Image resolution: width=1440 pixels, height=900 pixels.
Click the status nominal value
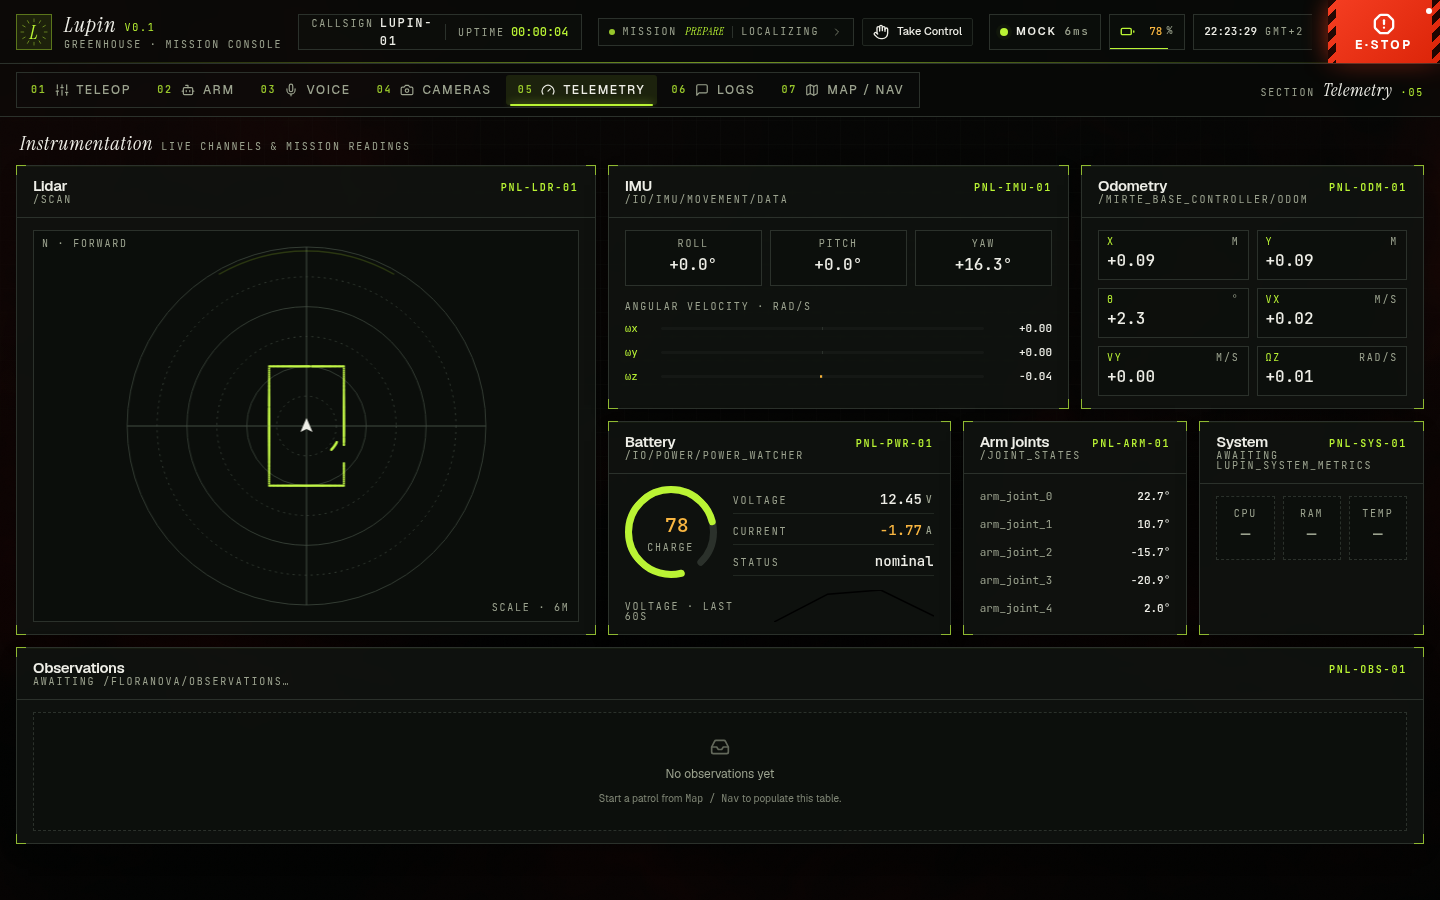tap(904, 561)
